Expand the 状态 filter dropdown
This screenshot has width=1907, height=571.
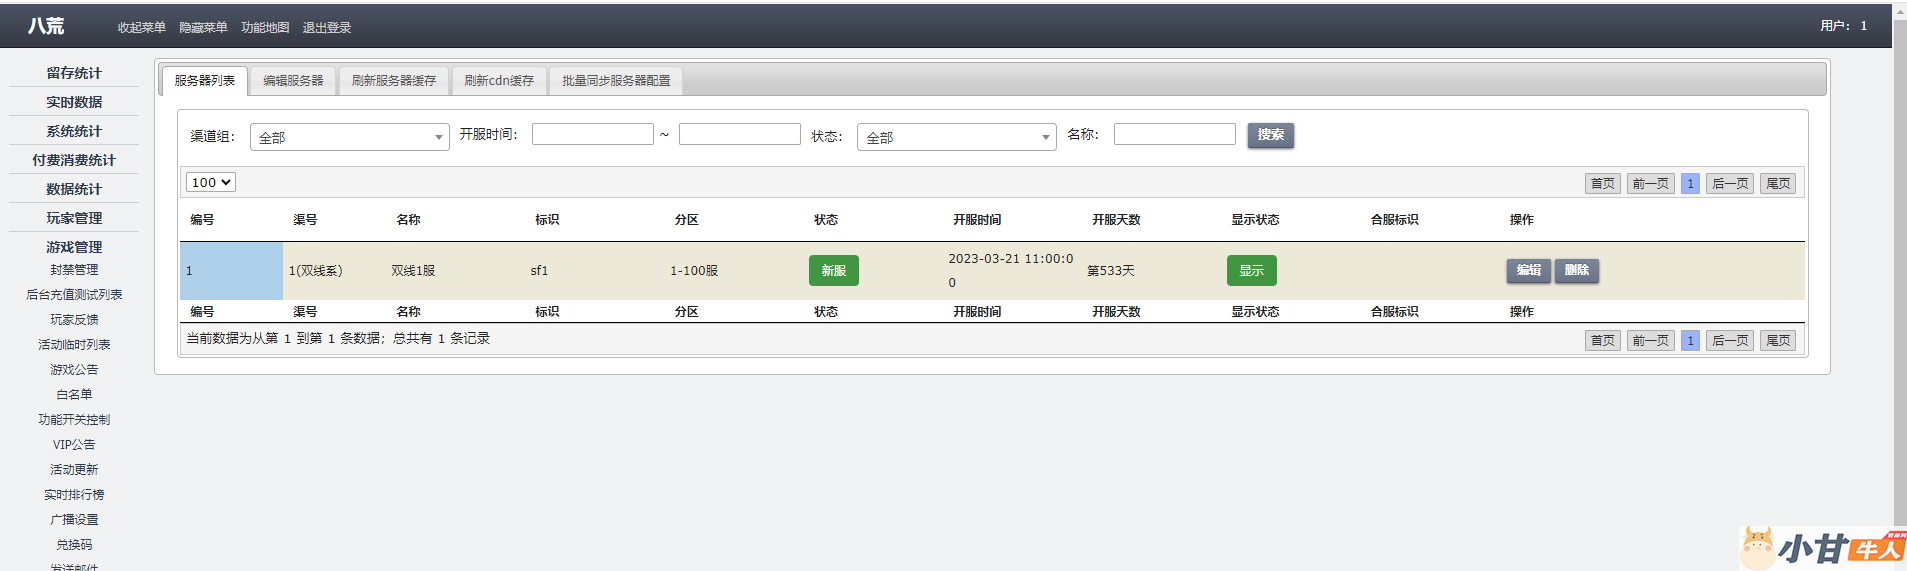(956, 137)
